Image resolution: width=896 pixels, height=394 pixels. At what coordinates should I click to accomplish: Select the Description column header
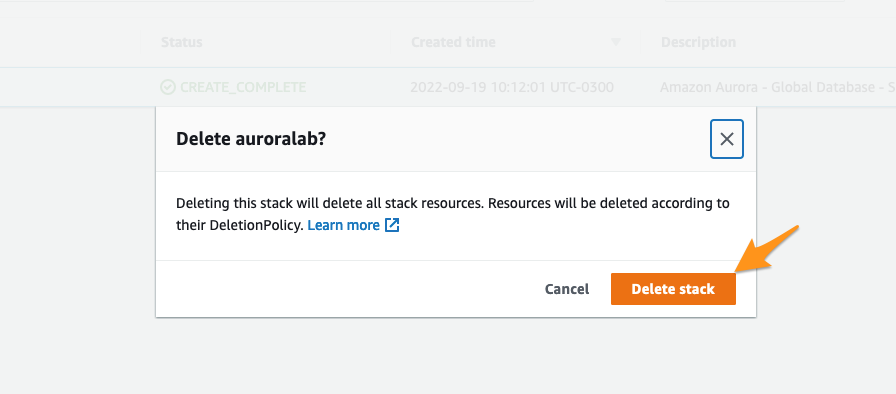pos(698,42)
